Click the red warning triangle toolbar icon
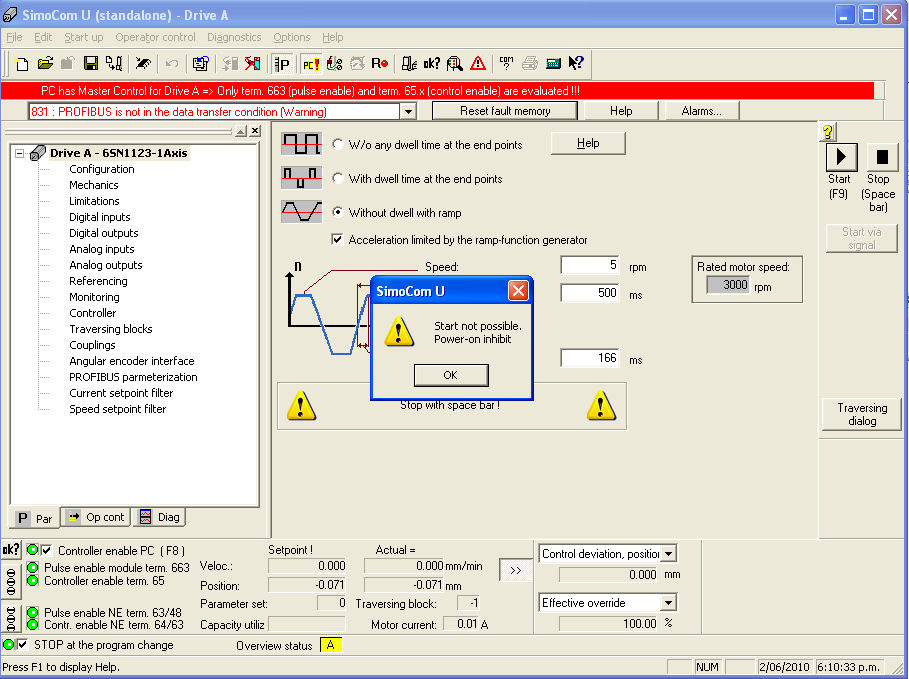This screenshot has height=679, width=909. tap(478, 63)
